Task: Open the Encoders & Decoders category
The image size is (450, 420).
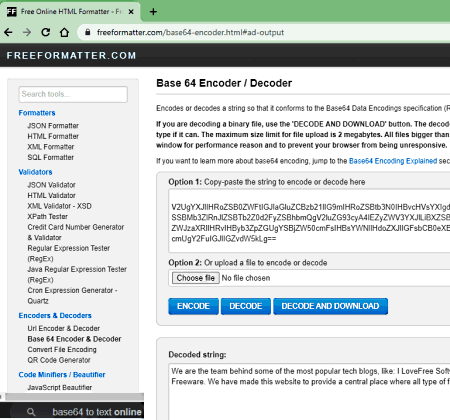Action: (x=55, y=316)
